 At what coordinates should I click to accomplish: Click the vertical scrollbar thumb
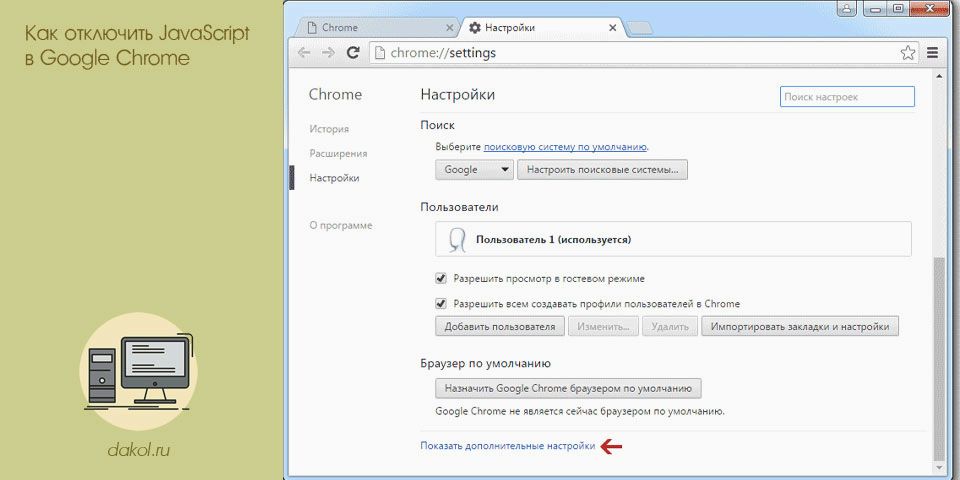[940, 358]
